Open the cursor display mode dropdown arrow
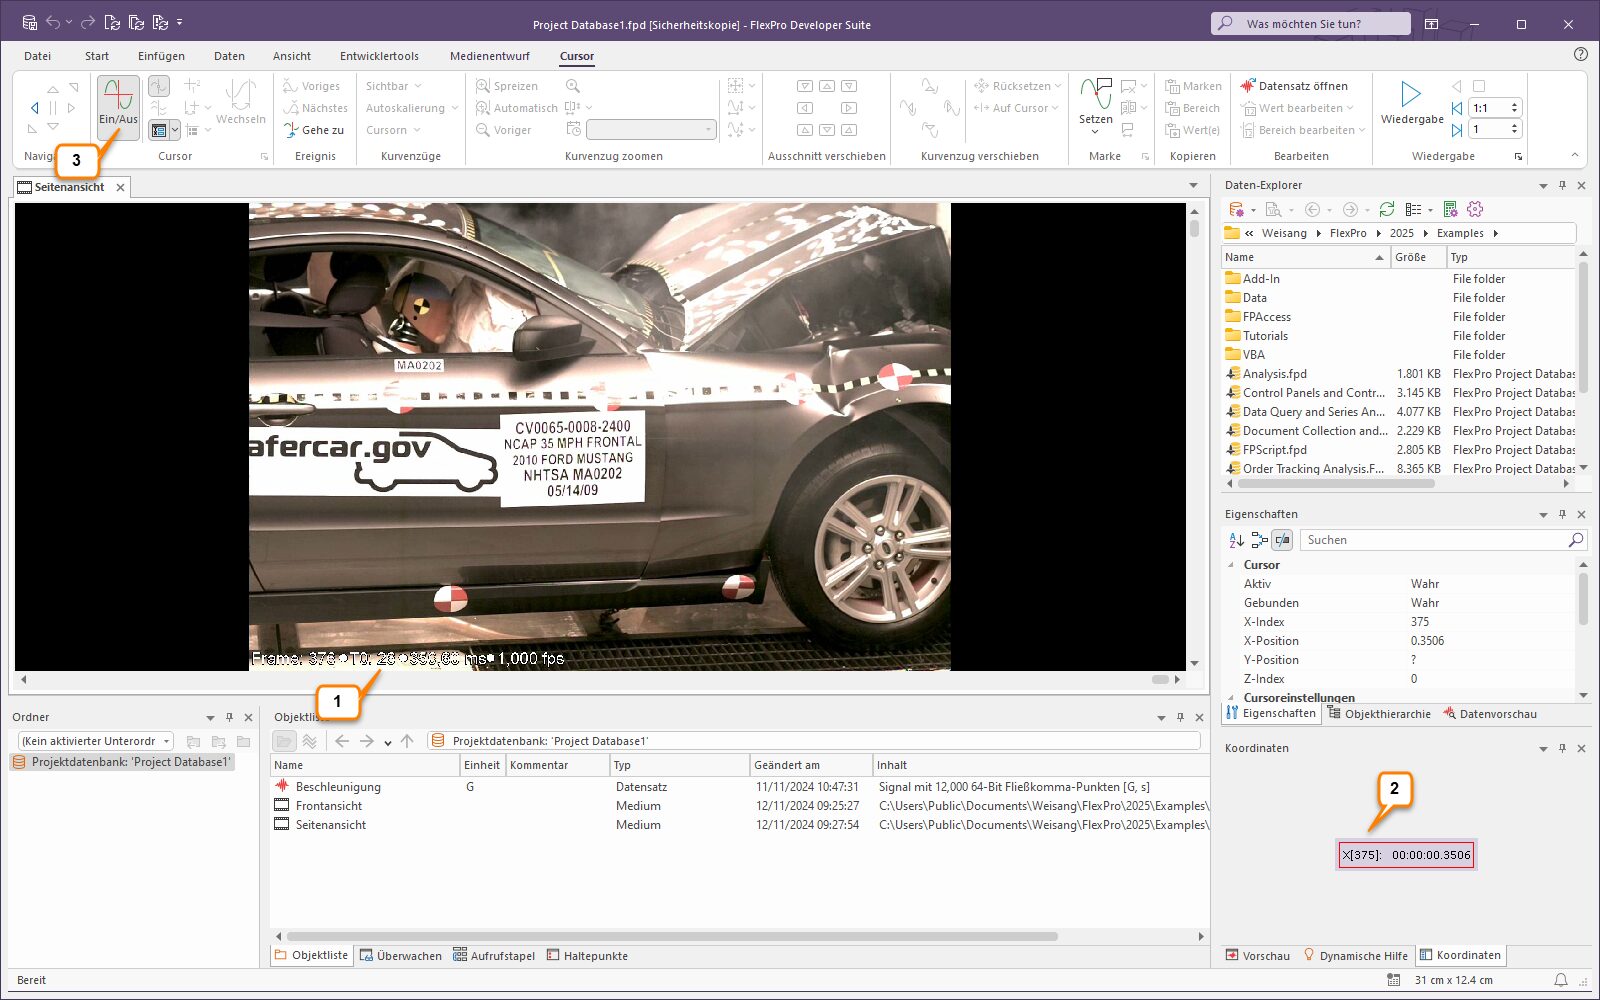 (x=175, y=130)
